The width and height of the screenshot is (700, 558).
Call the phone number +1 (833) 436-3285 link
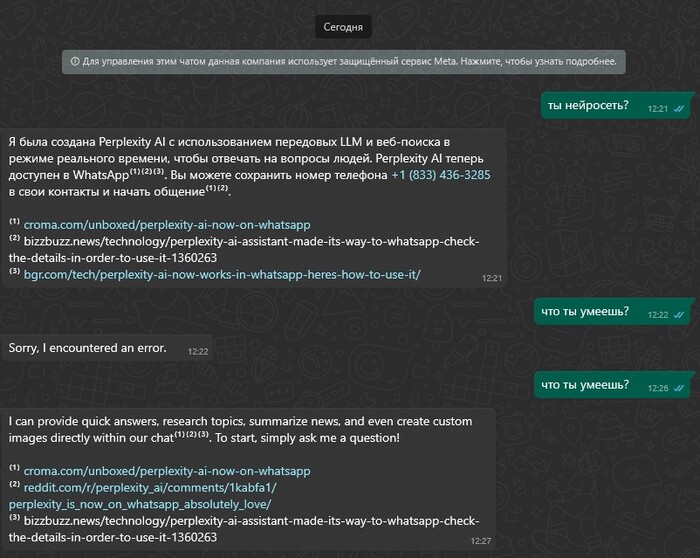[441, 175]
